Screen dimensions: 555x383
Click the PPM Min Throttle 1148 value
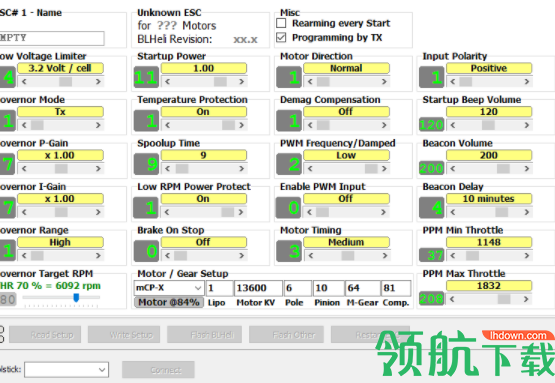(x=489, y=242)
